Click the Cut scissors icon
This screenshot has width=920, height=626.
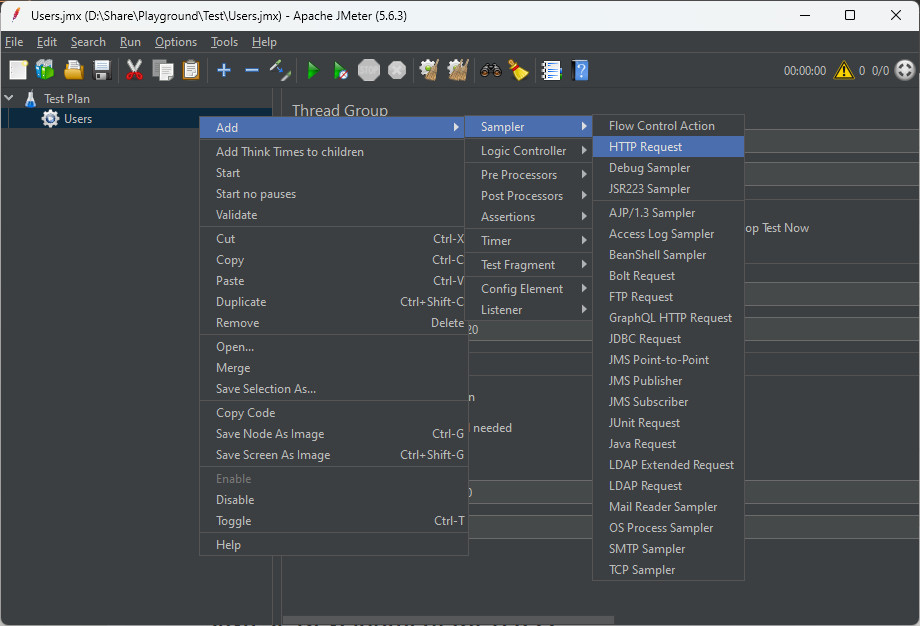coord(134,70)
